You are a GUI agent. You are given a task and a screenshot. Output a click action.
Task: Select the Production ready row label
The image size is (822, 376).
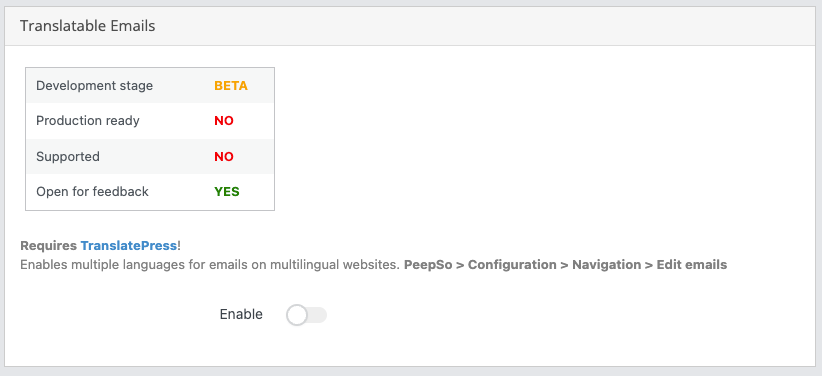point(88,121)
